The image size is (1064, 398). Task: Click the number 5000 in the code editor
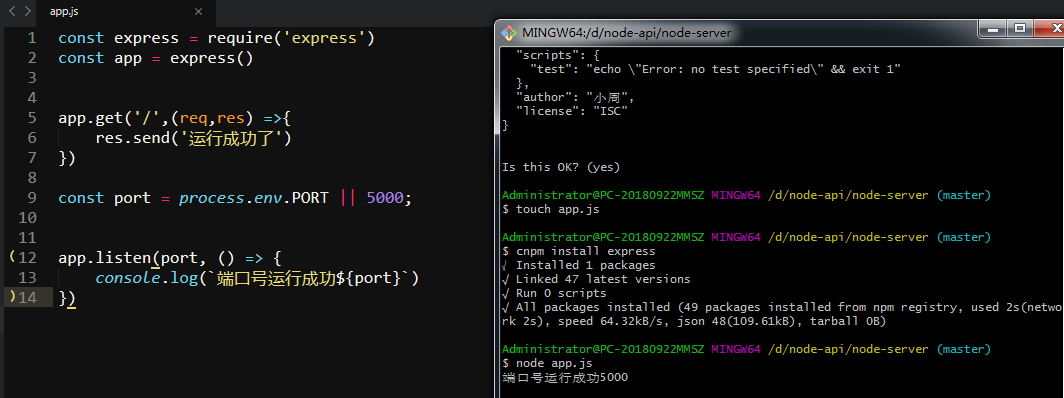[384, 198]
